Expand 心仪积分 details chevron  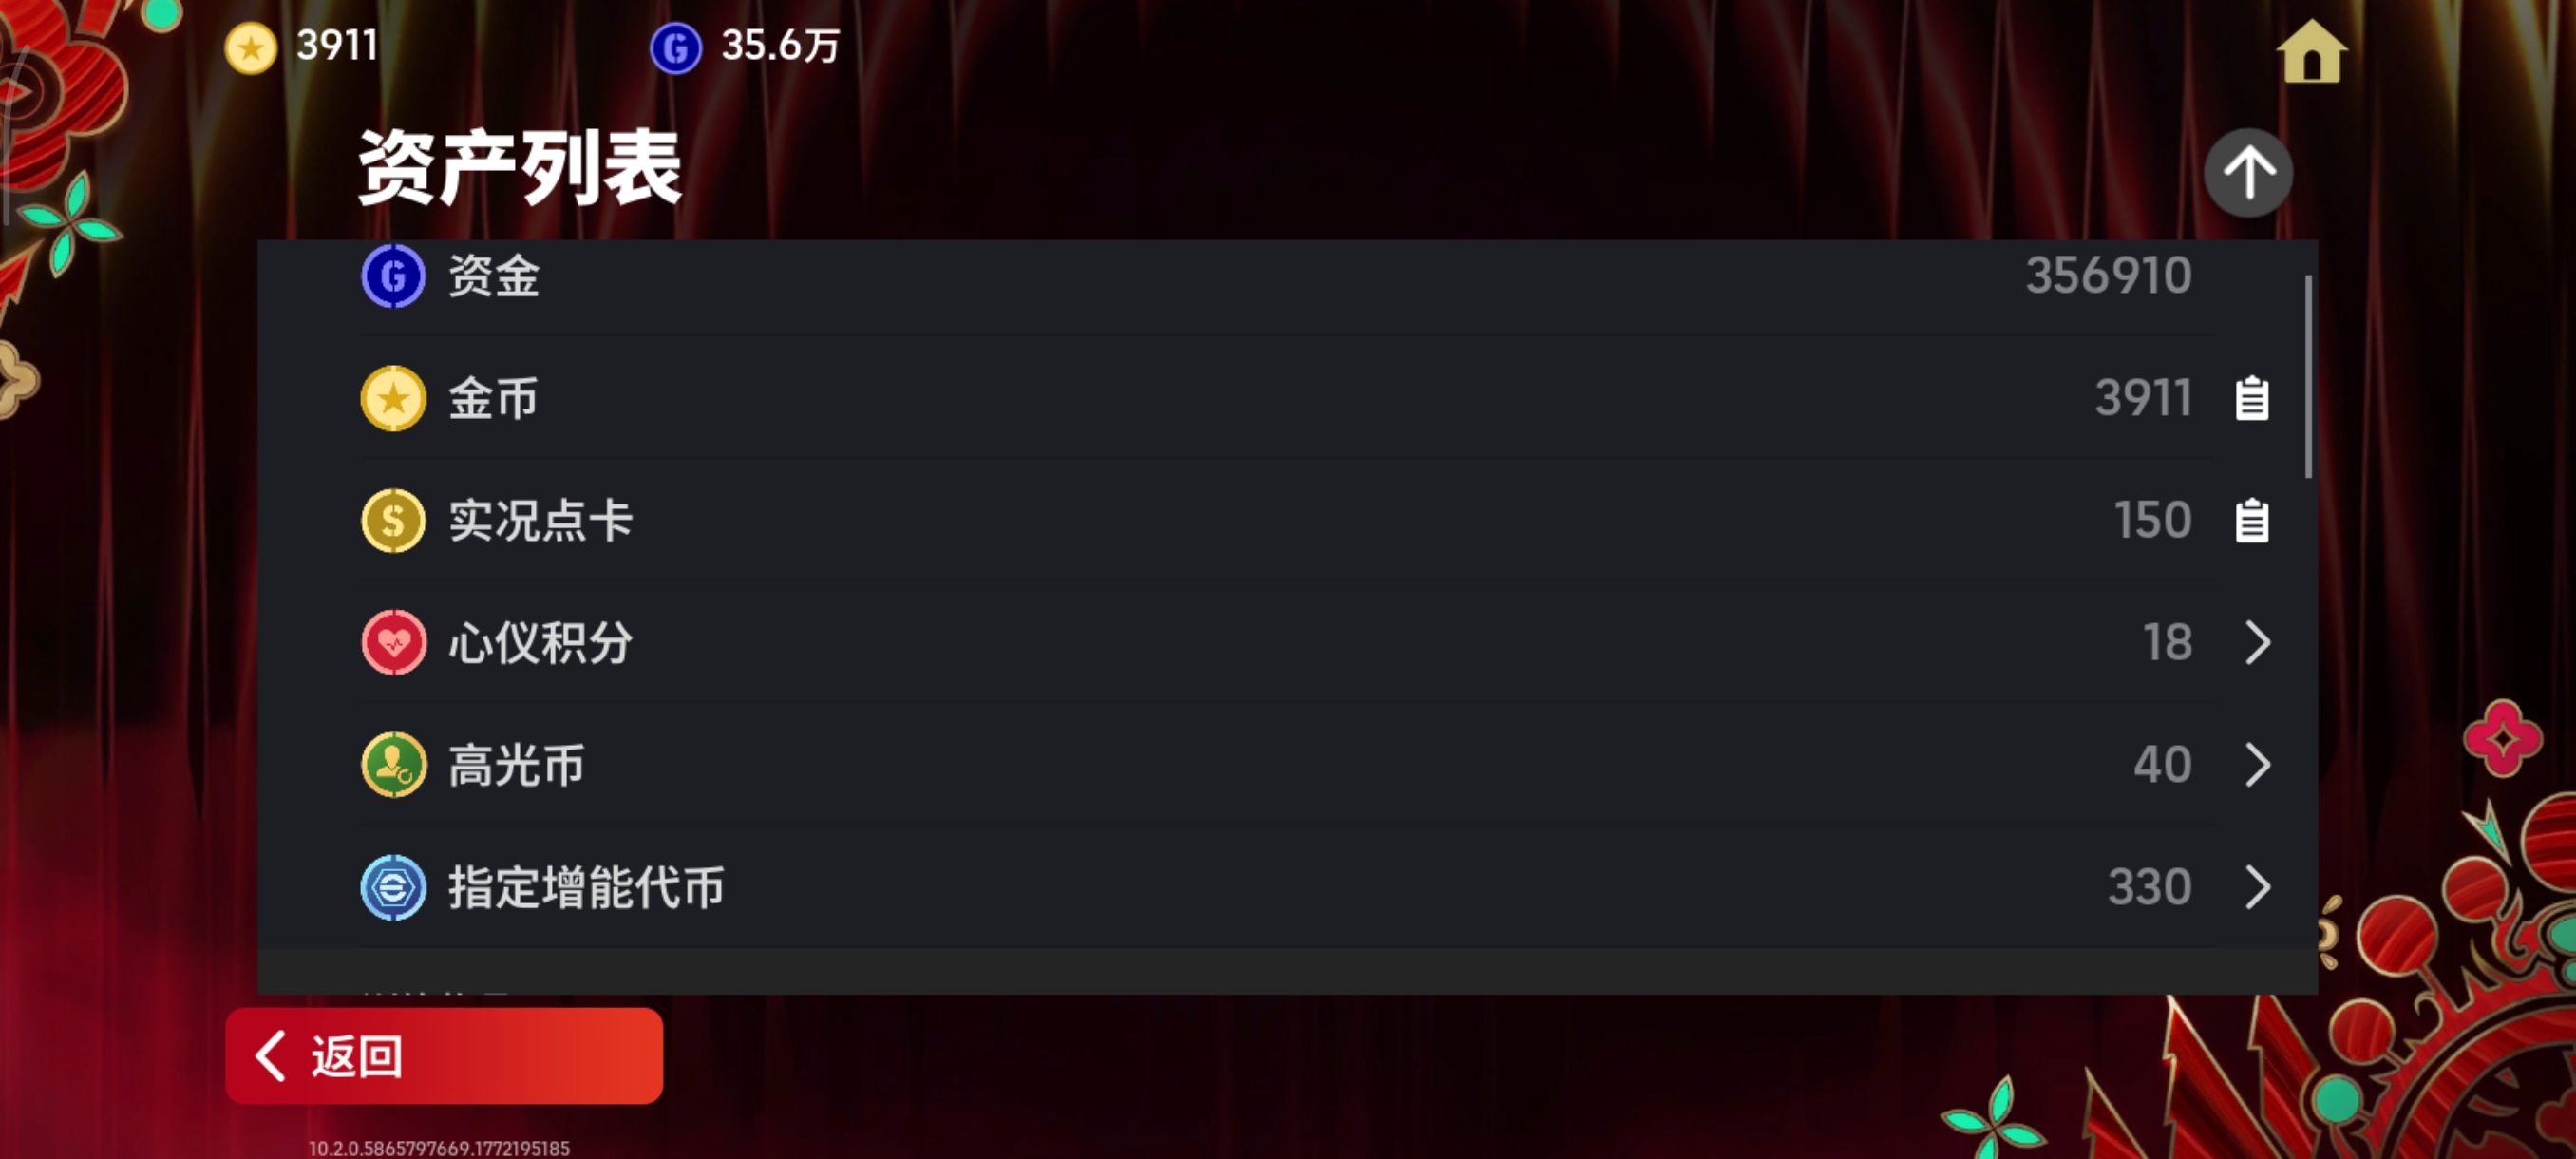(2257, 642)
